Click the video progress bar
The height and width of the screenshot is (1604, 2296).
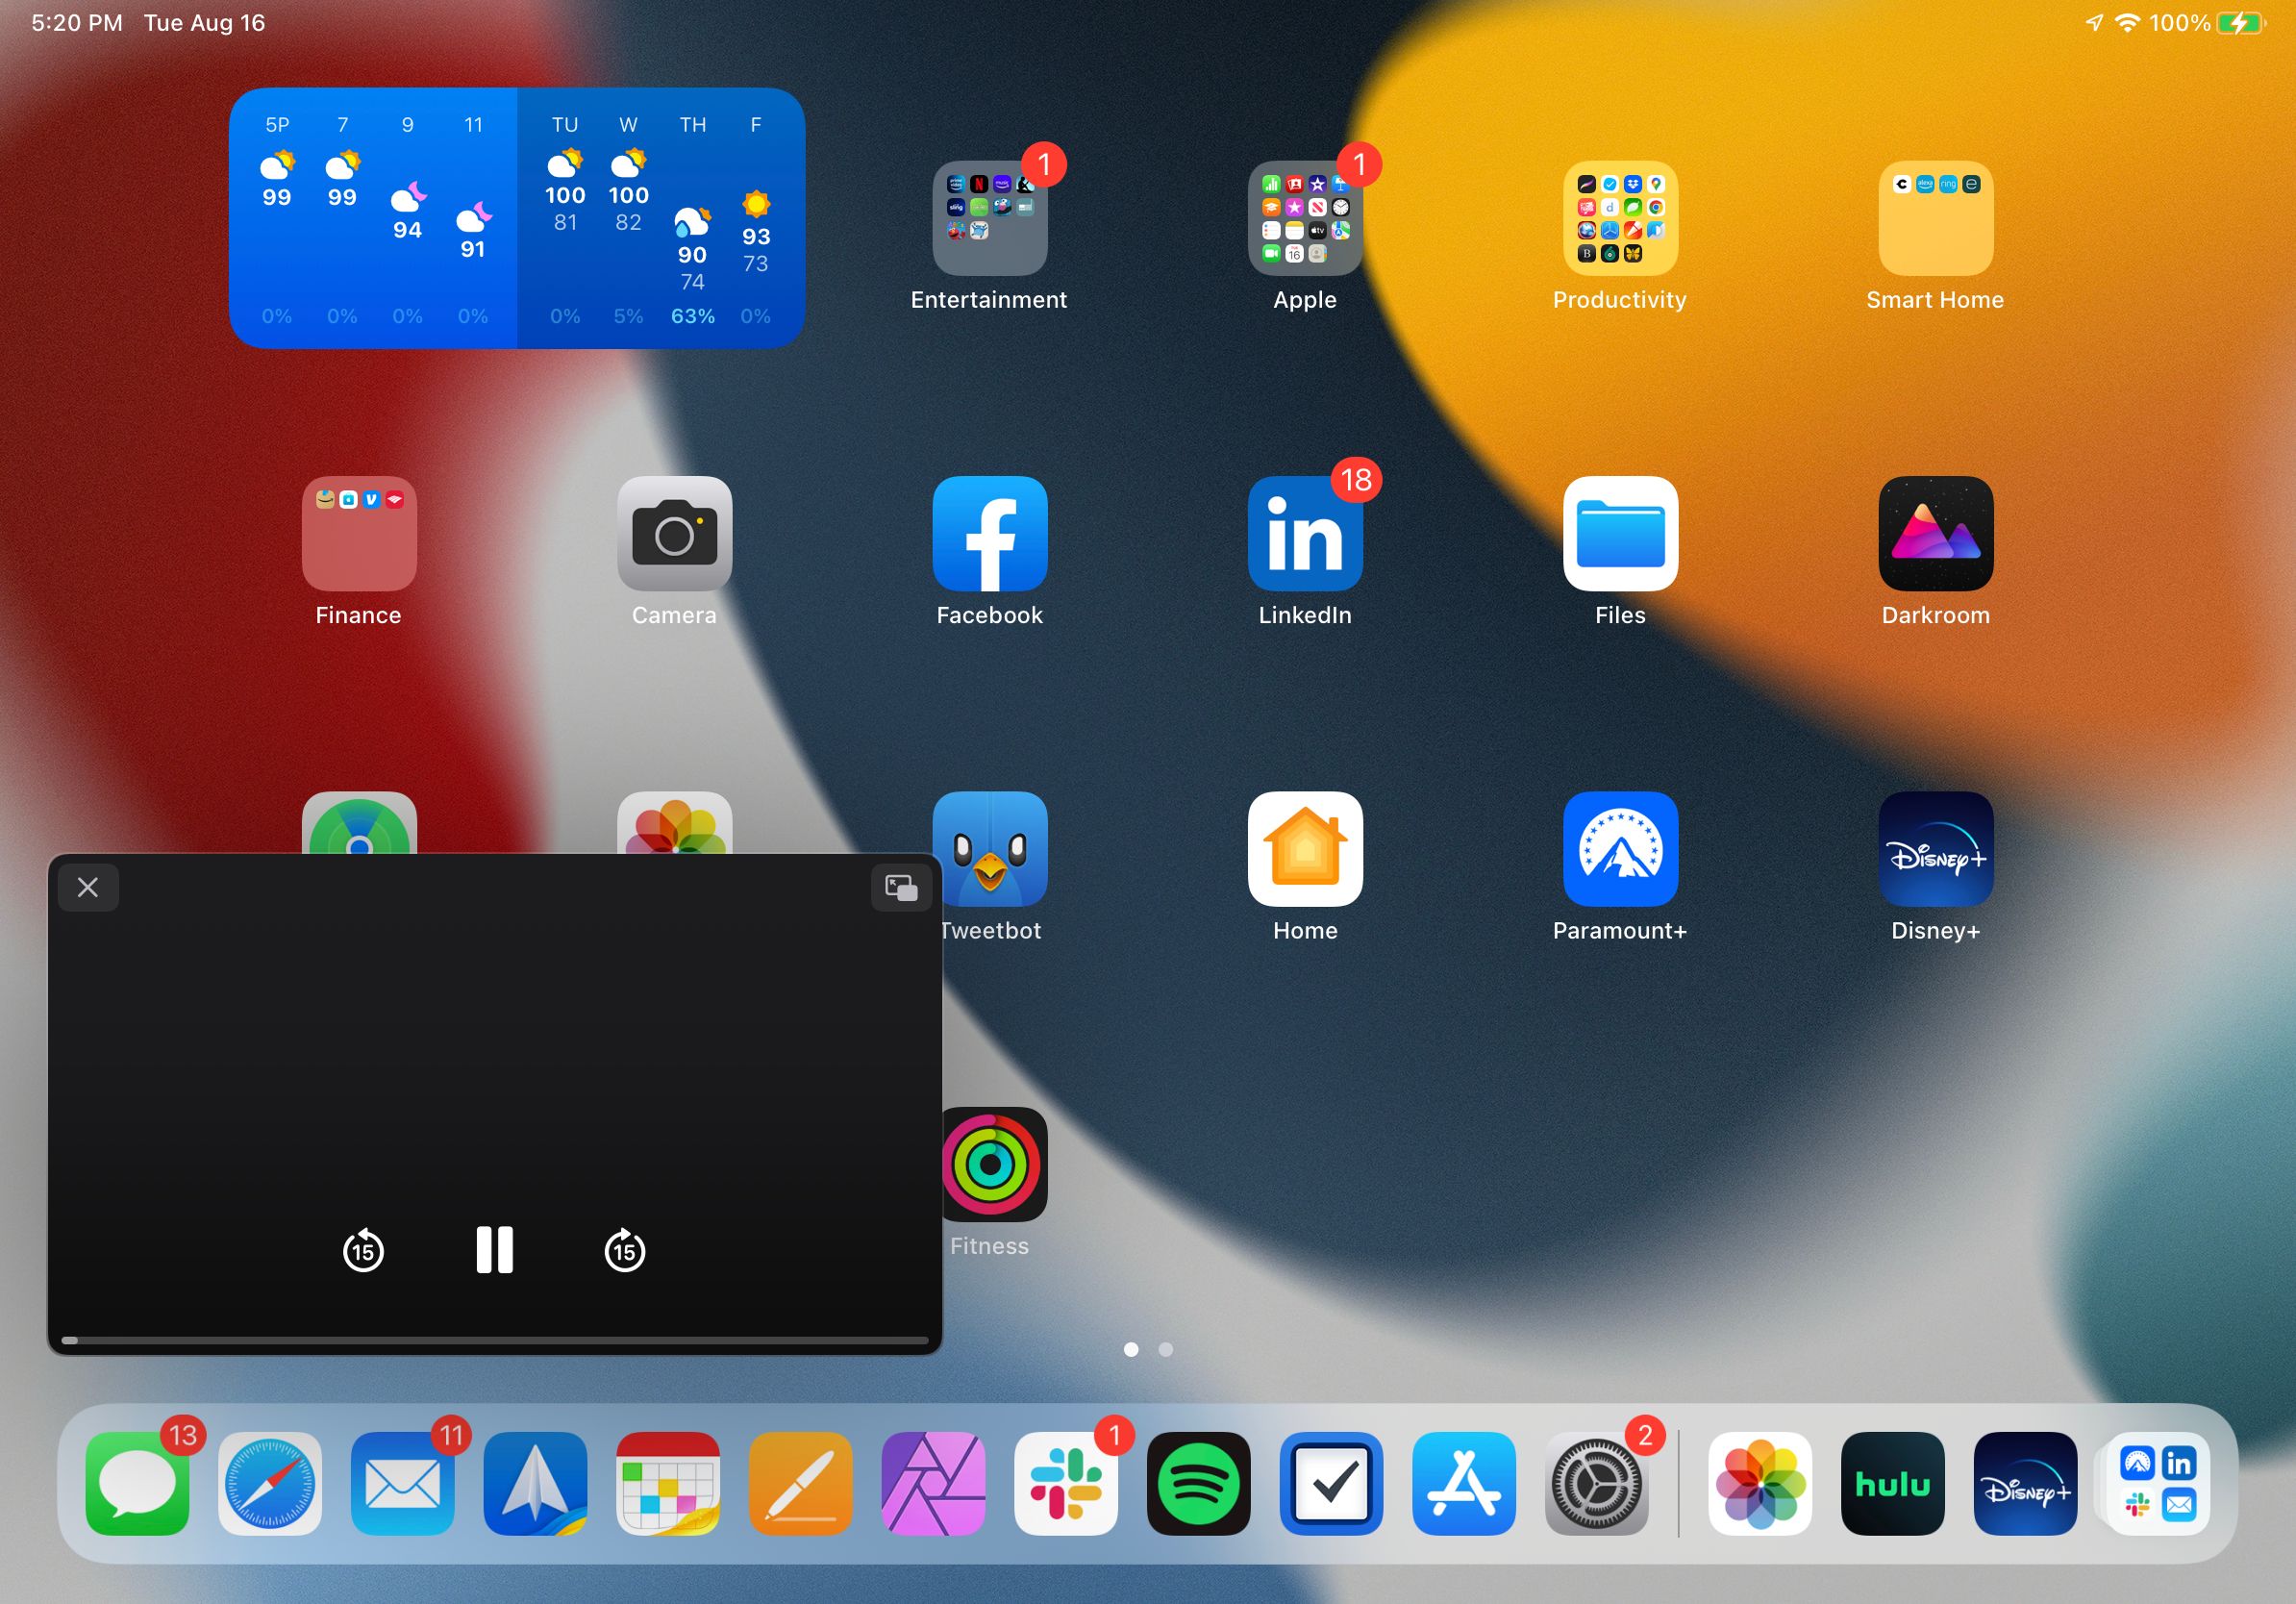point(495,1340)
